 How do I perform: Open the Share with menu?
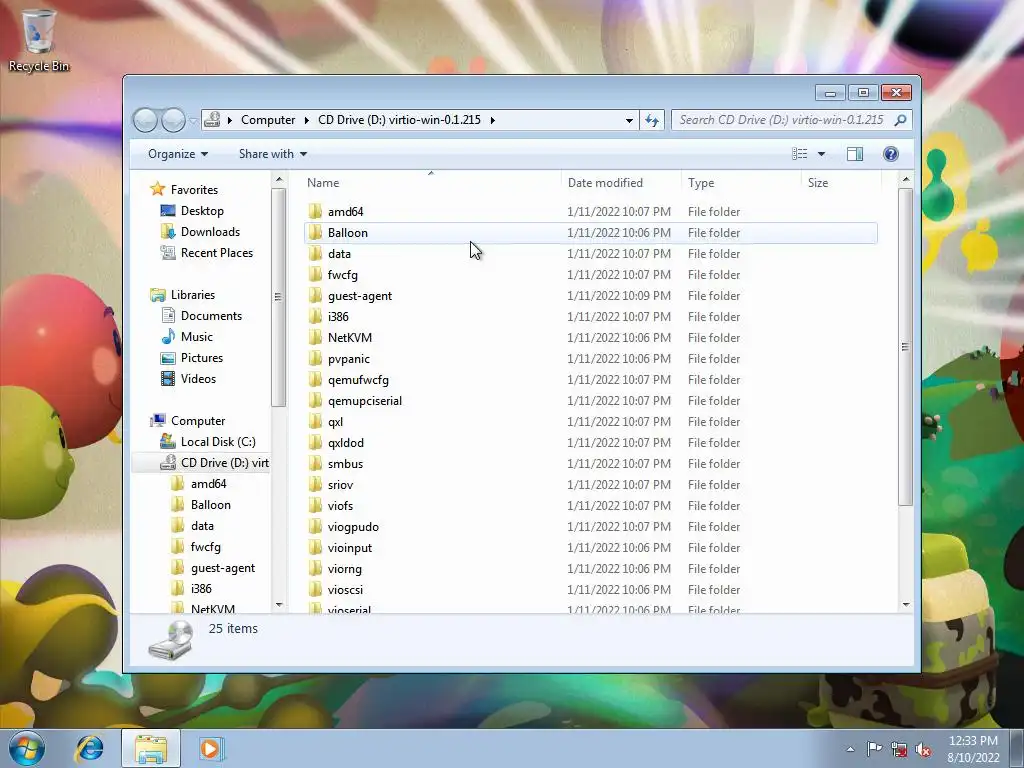[272, 154]
